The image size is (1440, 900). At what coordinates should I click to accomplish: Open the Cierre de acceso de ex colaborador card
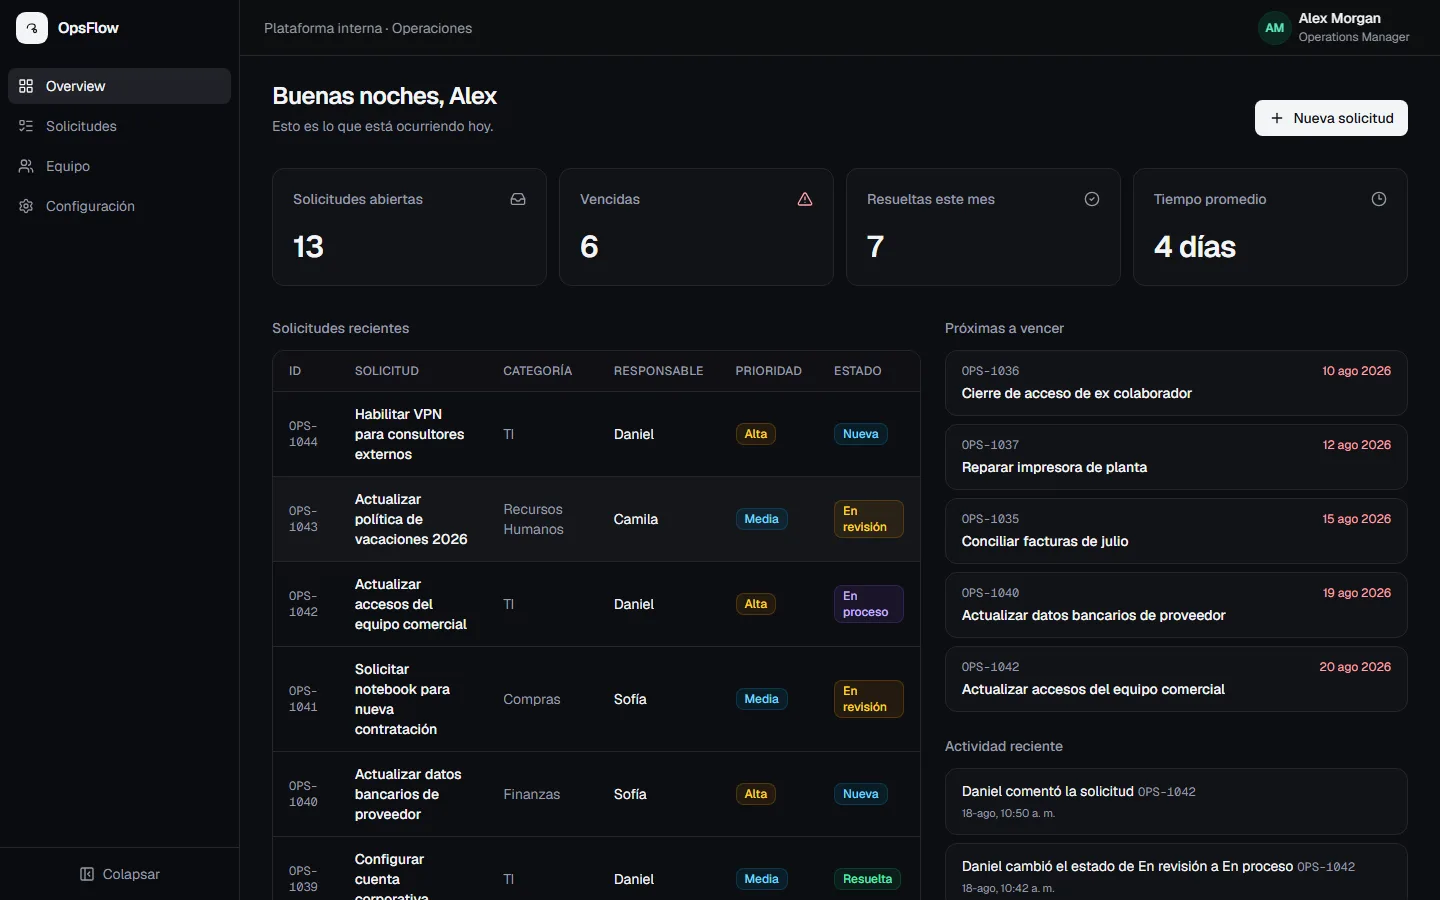click(x=1176, y=383)
